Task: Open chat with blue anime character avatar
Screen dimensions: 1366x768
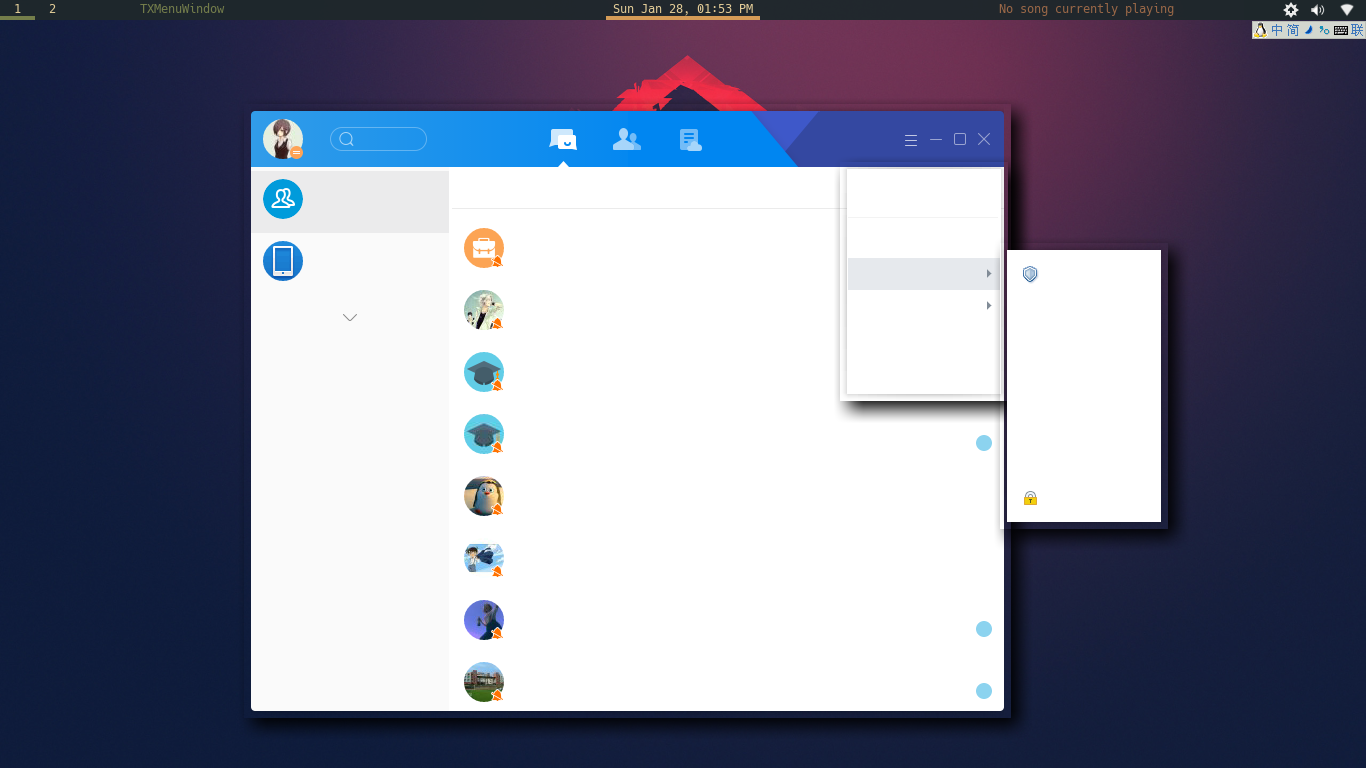Action: point(484,558)
